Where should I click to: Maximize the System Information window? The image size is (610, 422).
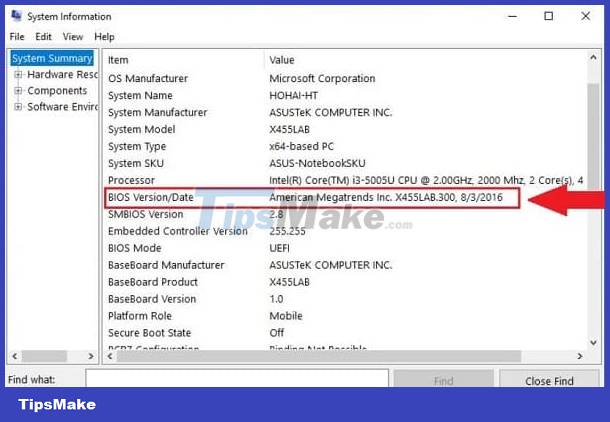pyautogui.click(x=549, y=16)
